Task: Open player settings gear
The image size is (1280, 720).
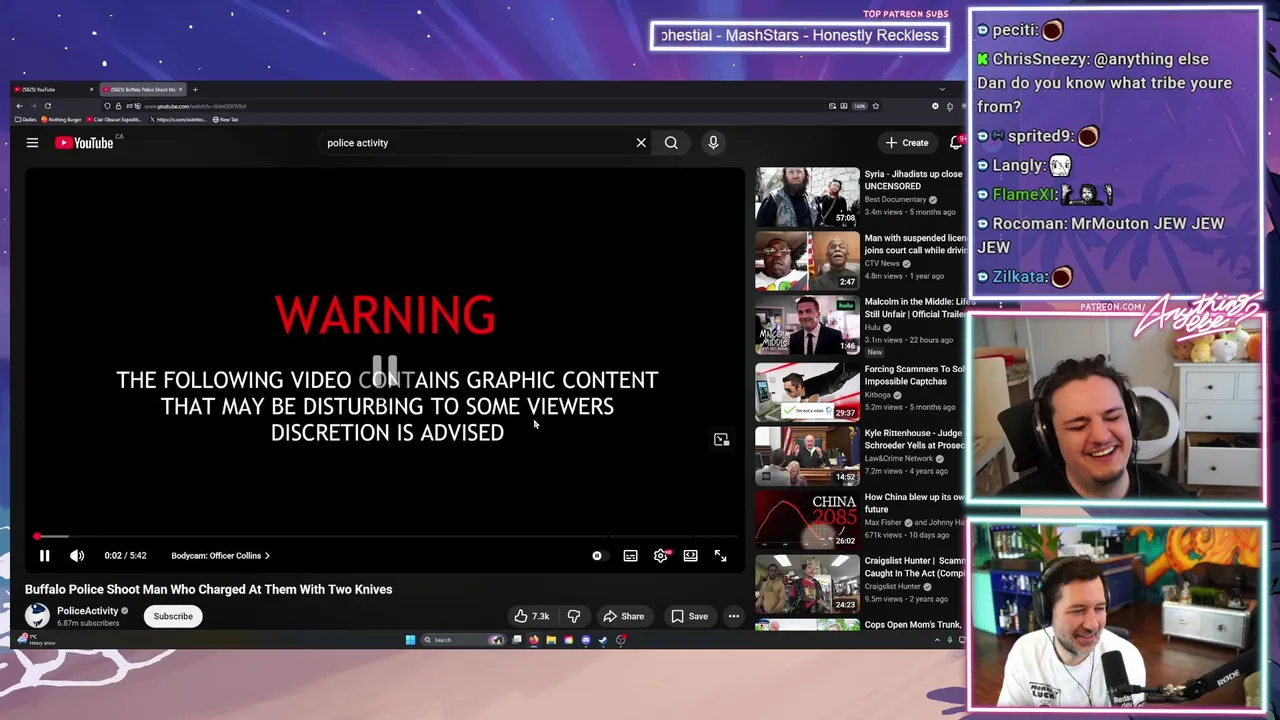Action: pos(661,556)
